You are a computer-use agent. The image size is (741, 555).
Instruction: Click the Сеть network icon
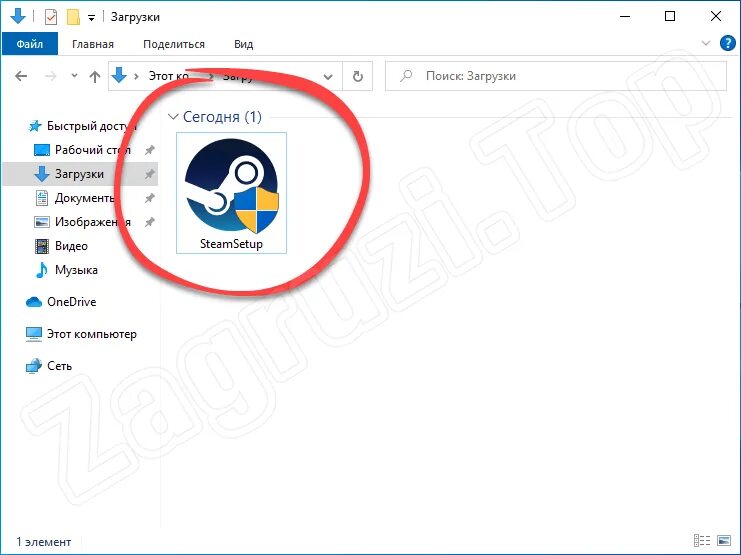click(x=34, y=366)
